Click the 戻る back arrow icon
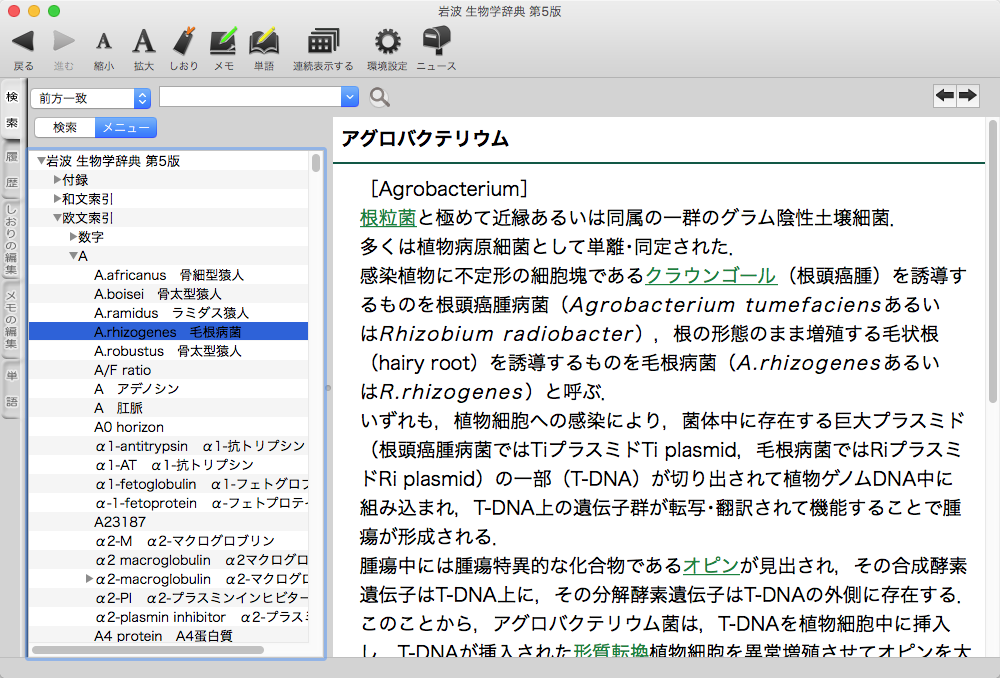Image resolution: width=1000 pixels, height=678 pixels. [x=24, y=42]
